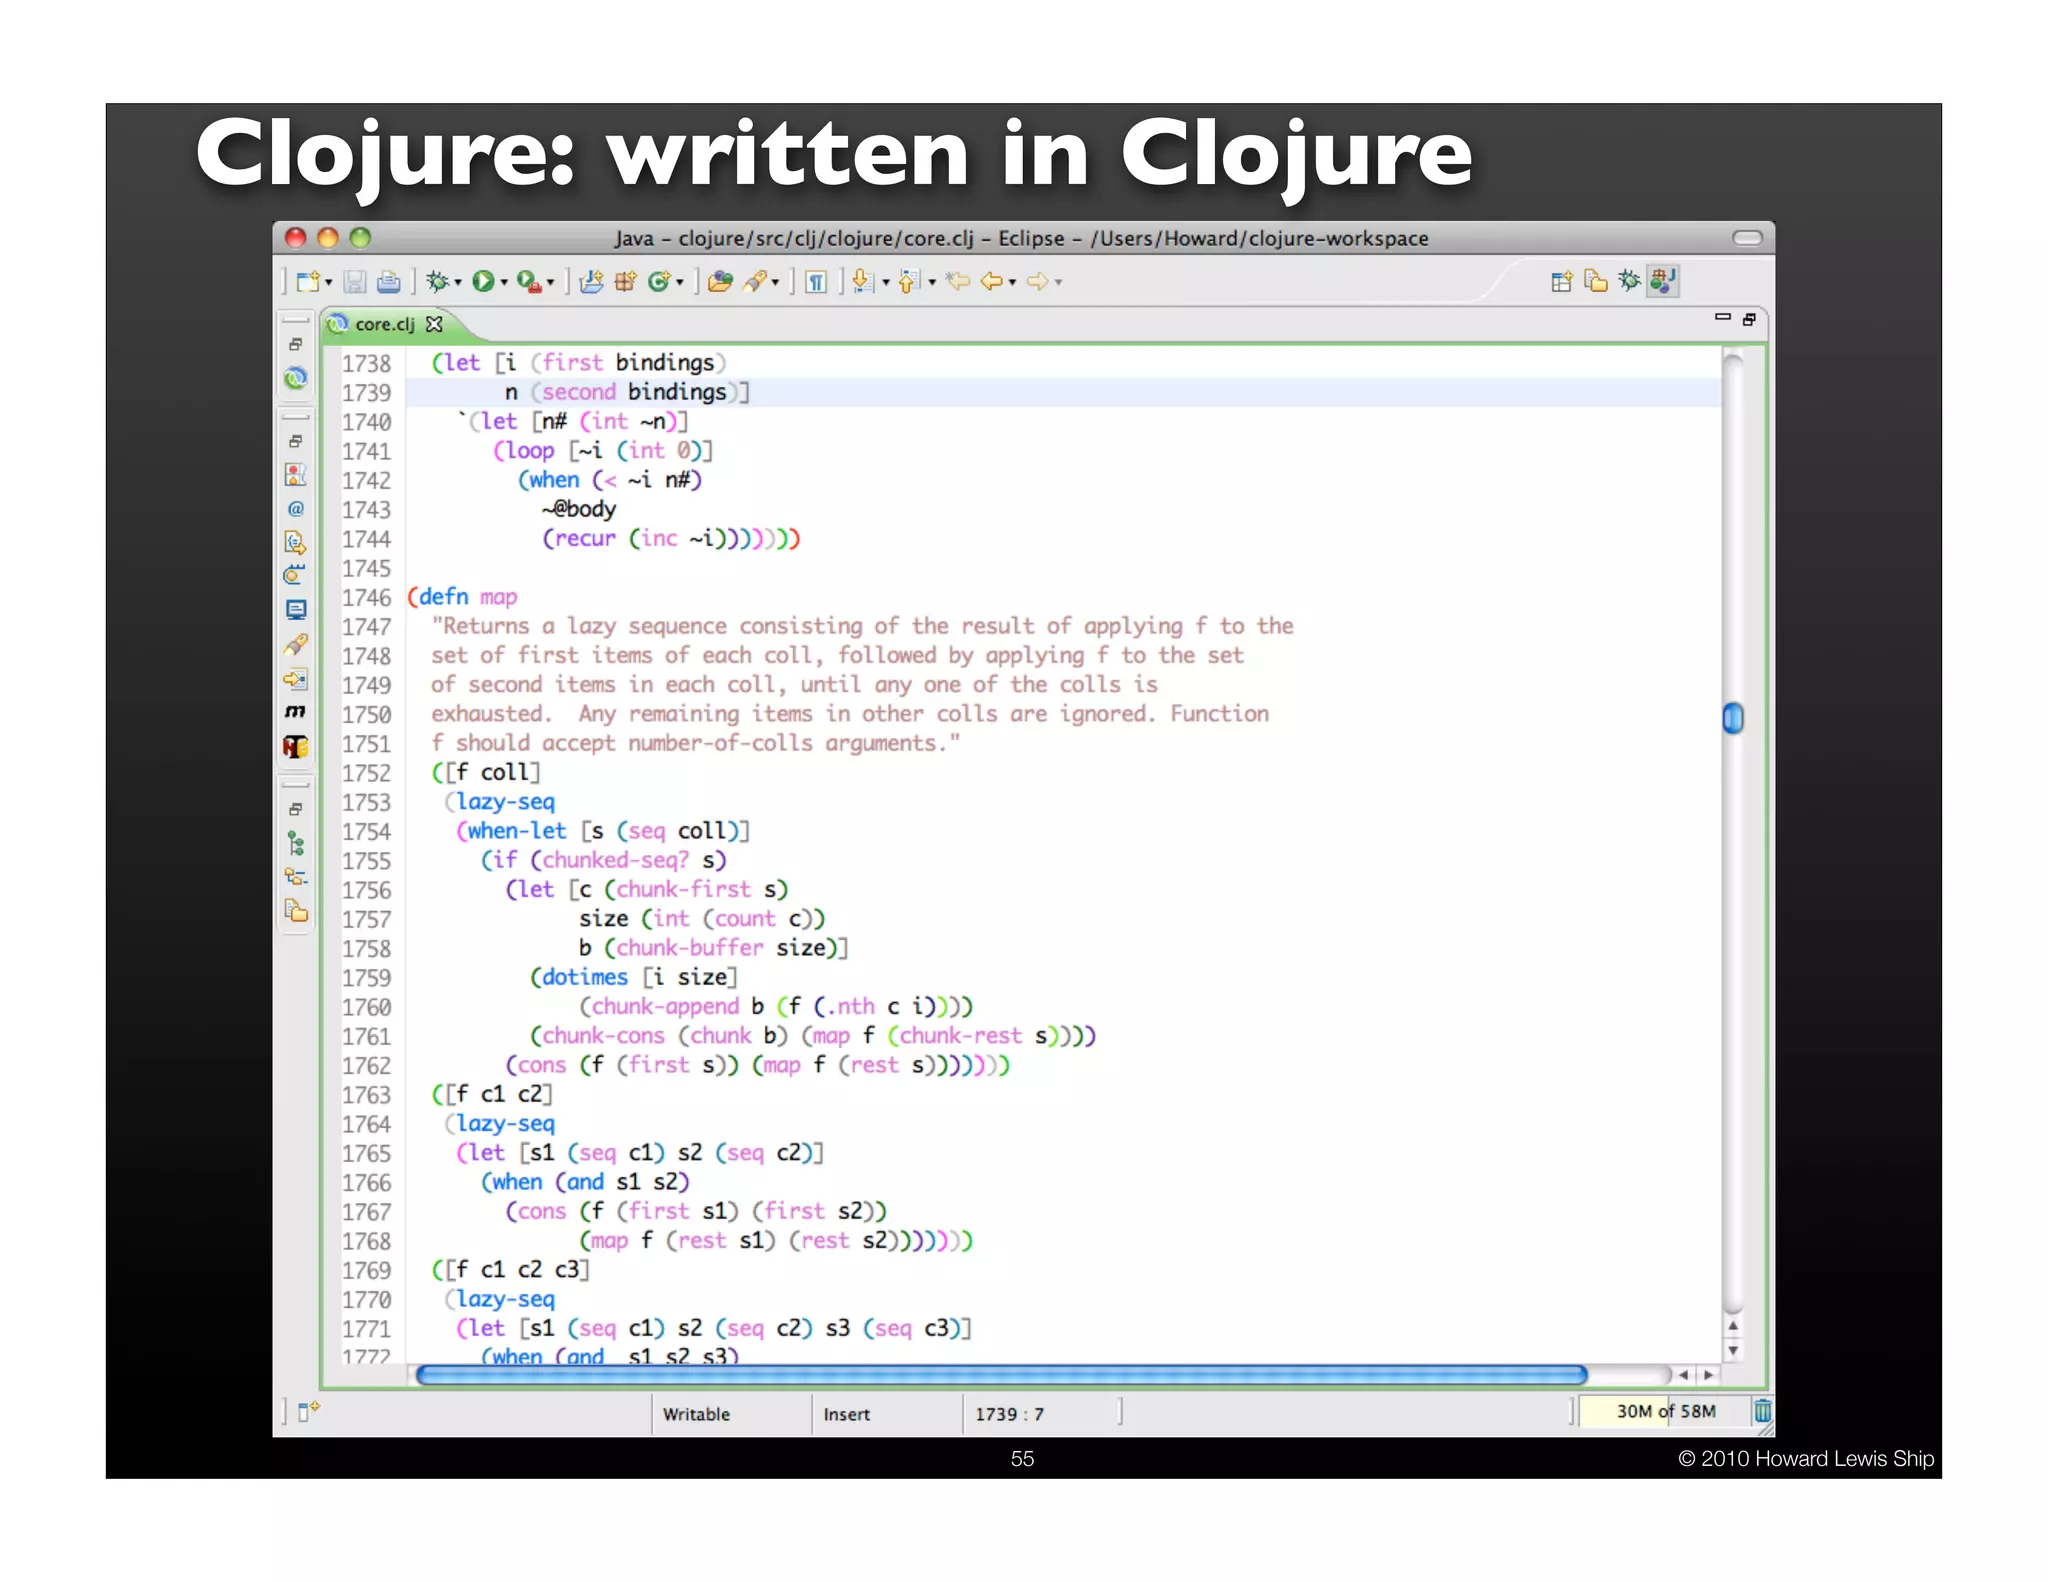Maximize the editor area
Image resolution: width=2048 pixels, height=1582 pixels.
pos(1749,319)
